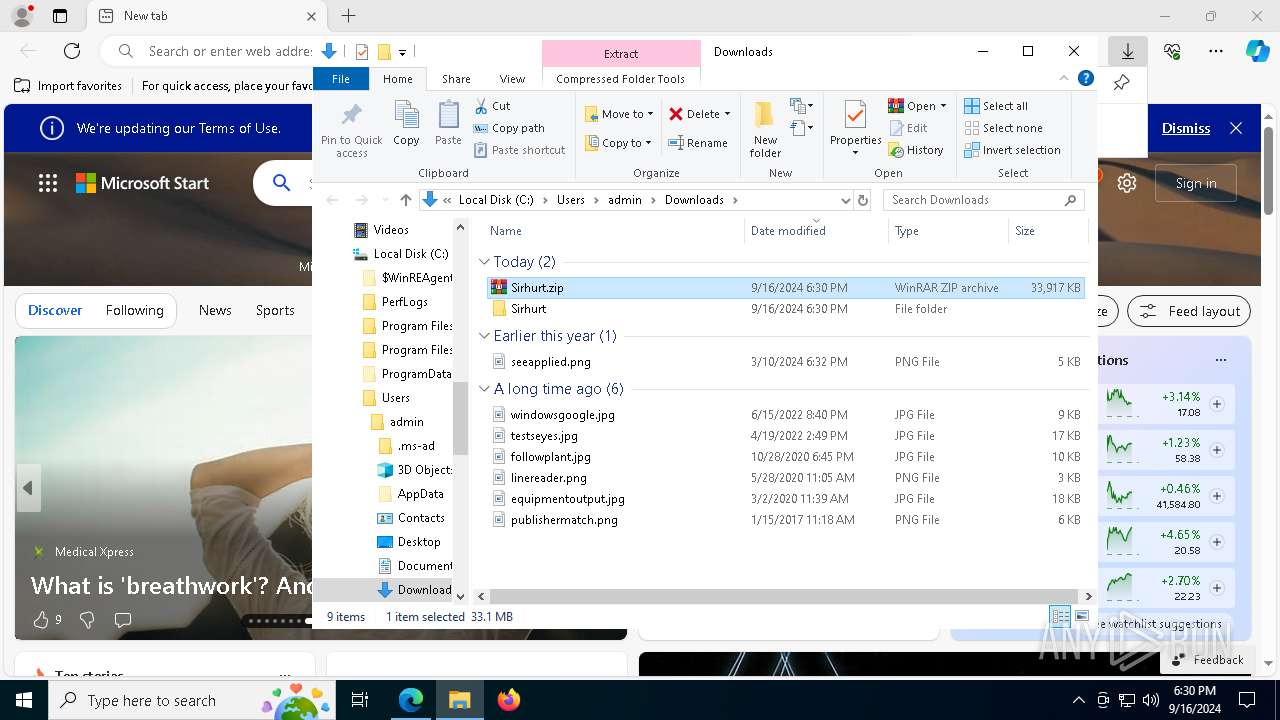Open Windows Start menu

(24, 700)
